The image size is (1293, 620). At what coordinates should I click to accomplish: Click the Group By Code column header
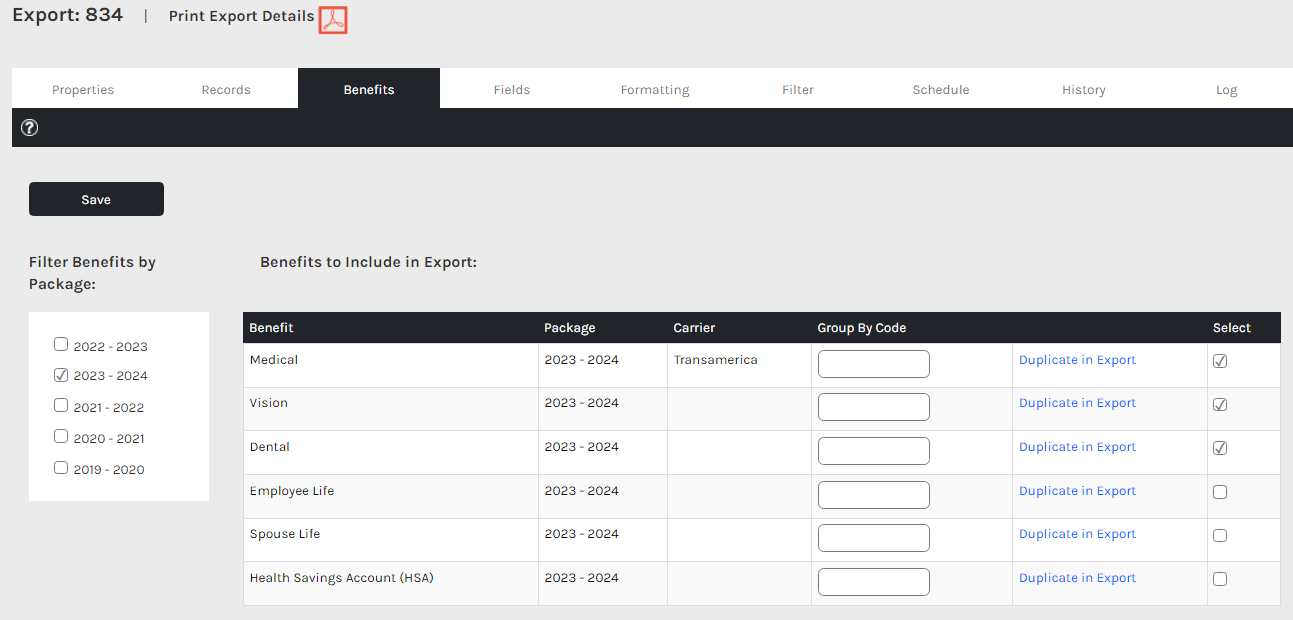[862, 328]
